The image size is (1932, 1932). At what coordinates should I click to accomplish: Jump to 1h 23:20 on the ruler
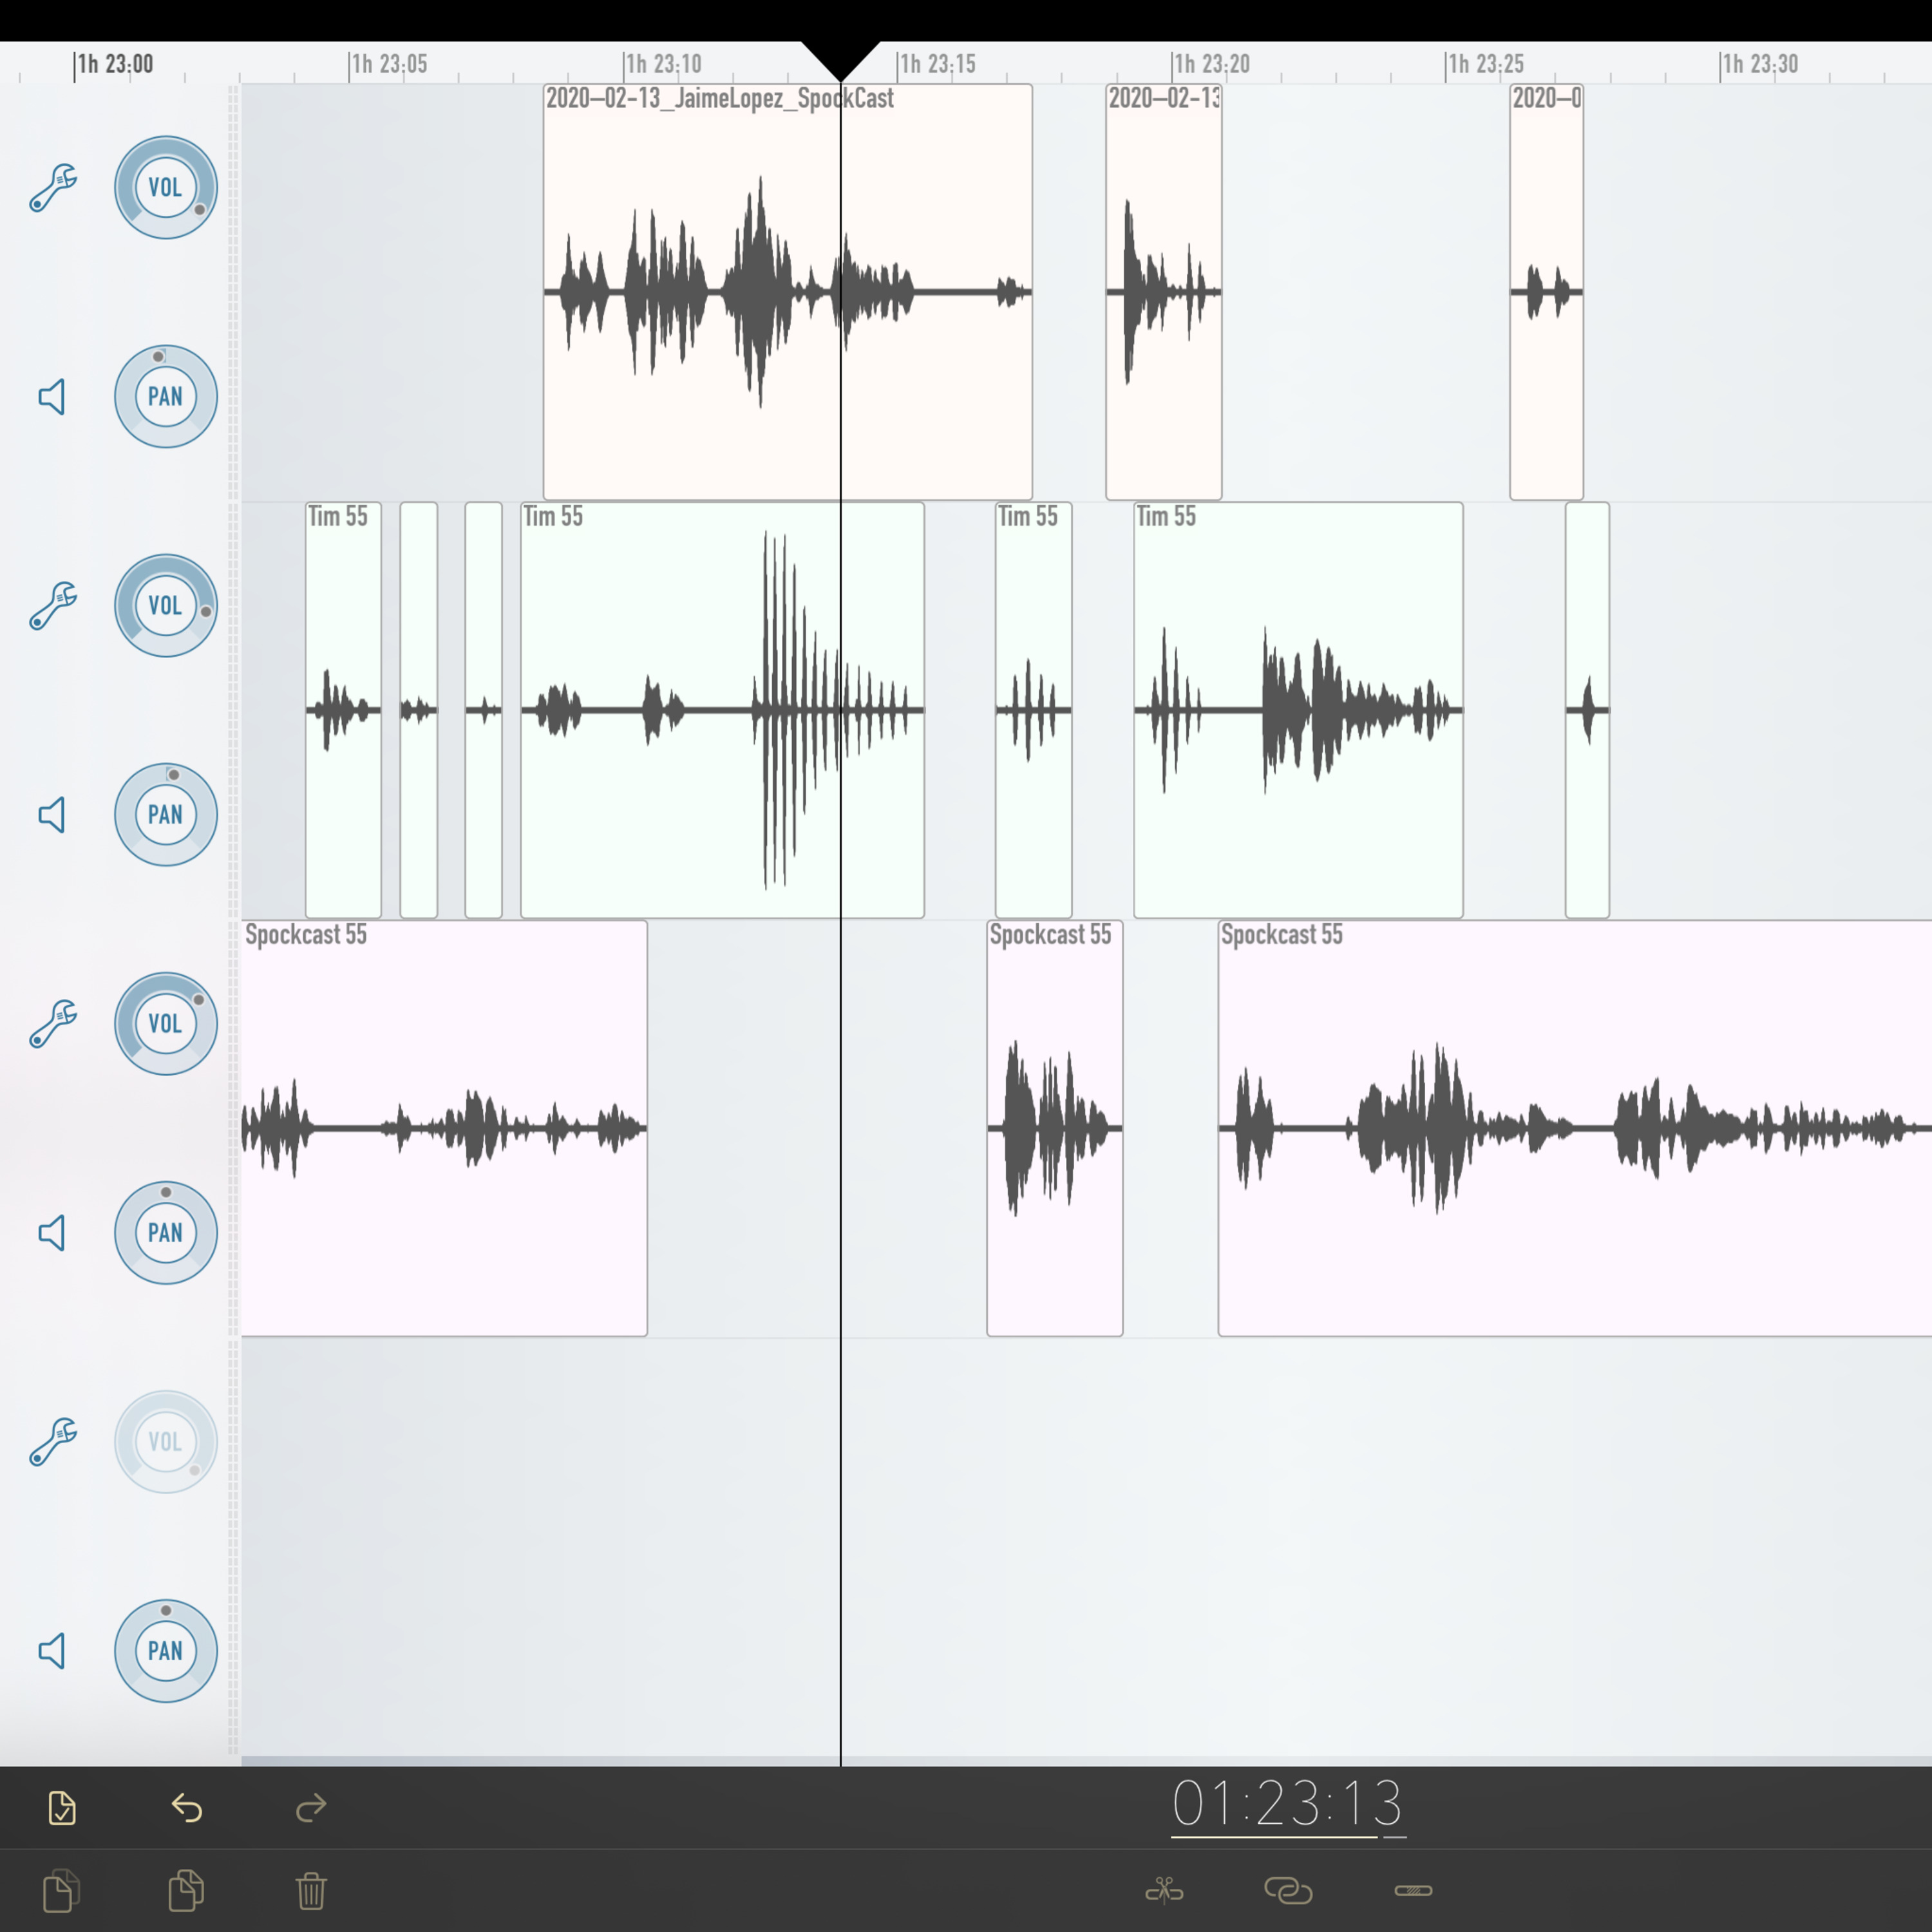(x=1211, y=64)
